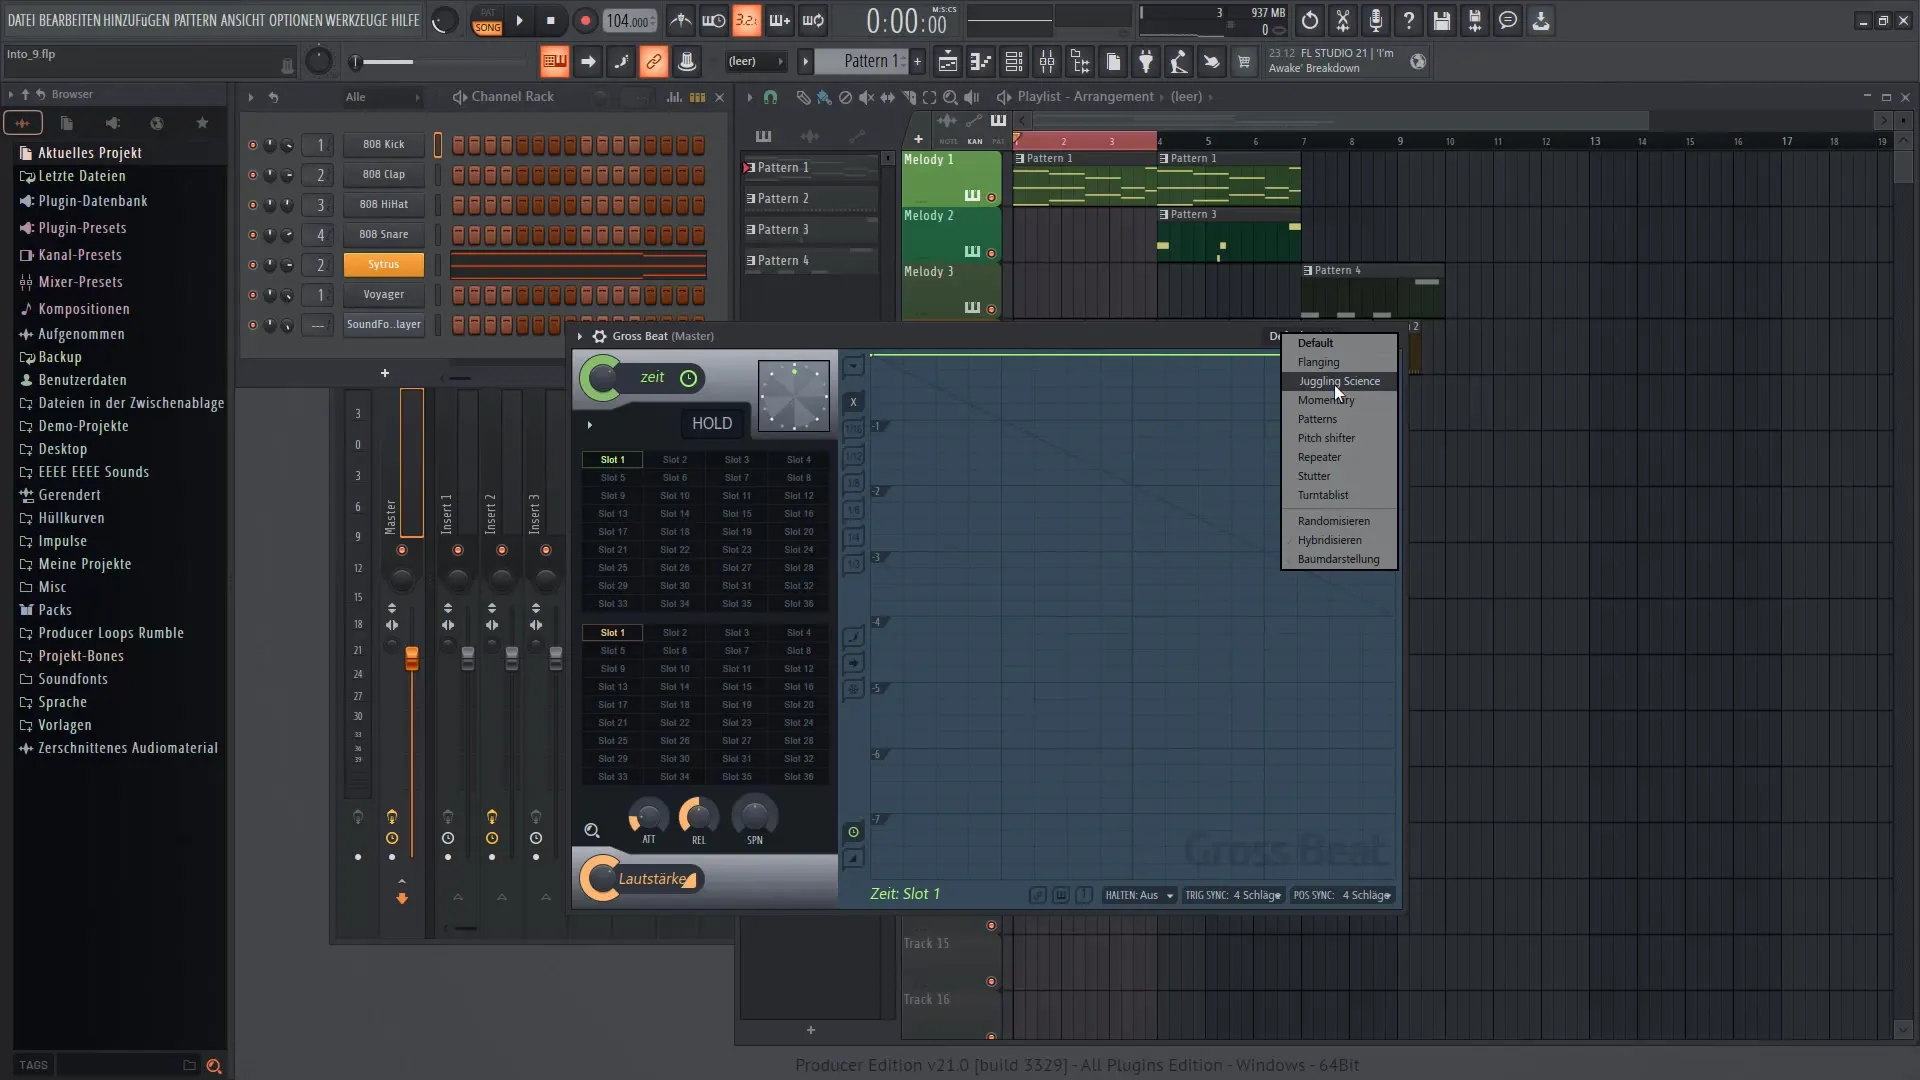Expand the Plugin-Datenbank tree item
This screenshot has height=1080, width=1920.
coord(92,200)
